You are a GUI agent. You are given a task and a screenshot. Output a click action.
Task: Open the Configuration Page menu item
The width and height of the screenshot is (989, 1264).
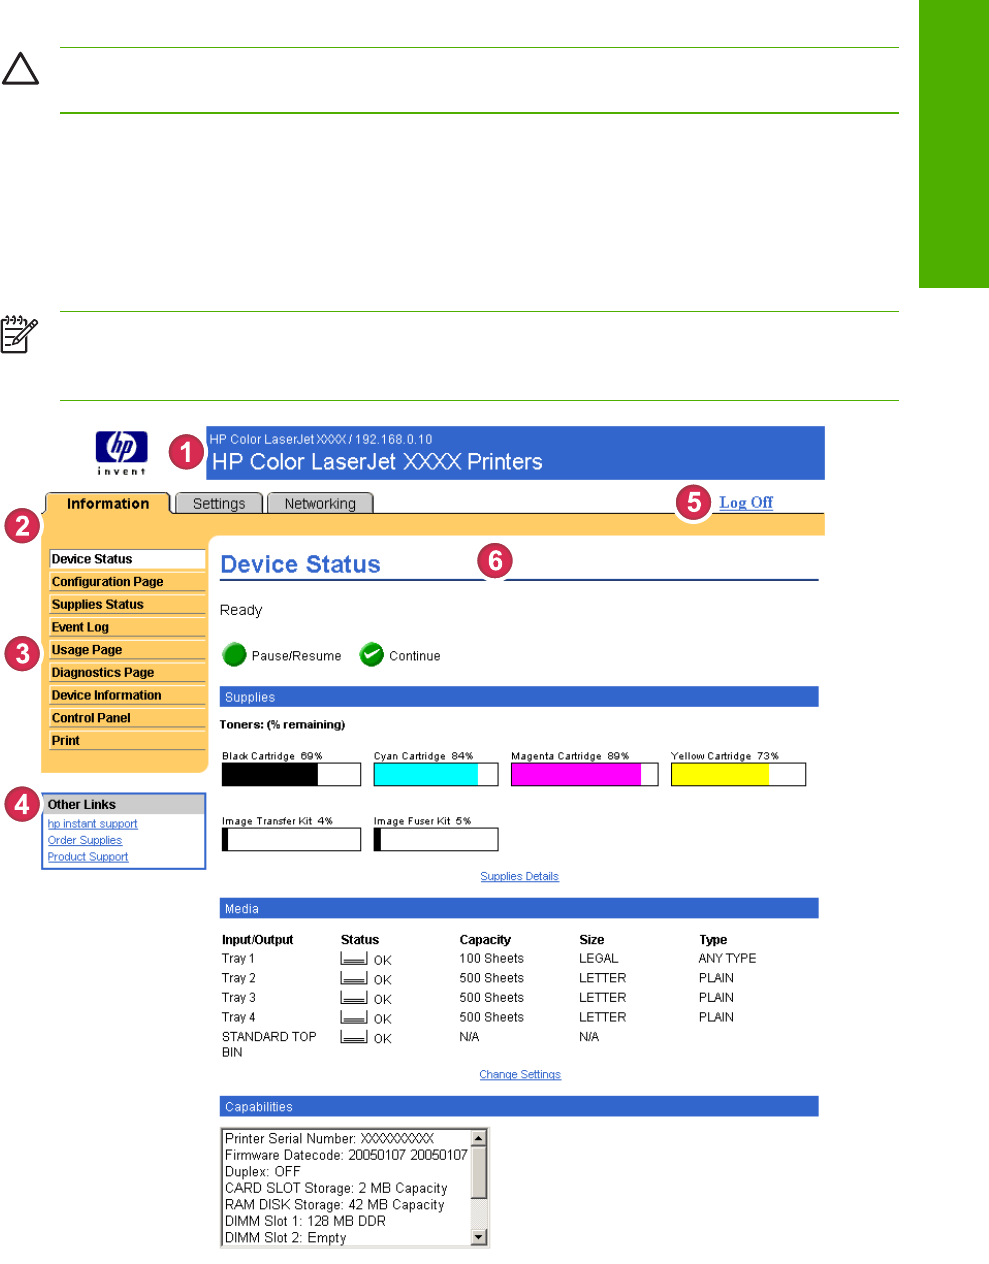pyautogui.click(x=127, y=582)
